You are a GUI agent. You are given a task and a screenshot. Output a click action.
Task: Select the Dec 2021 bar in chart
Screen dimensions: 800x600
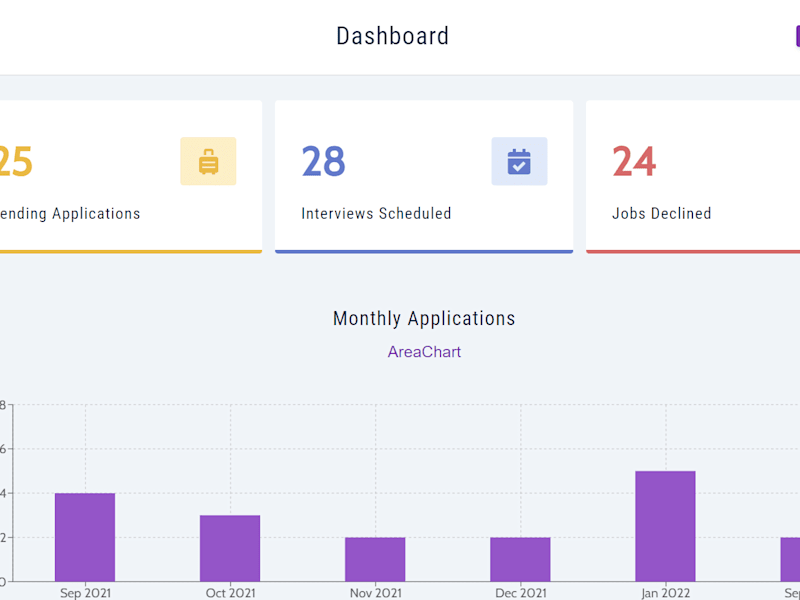pyautogui.click(x=520, y=559)
